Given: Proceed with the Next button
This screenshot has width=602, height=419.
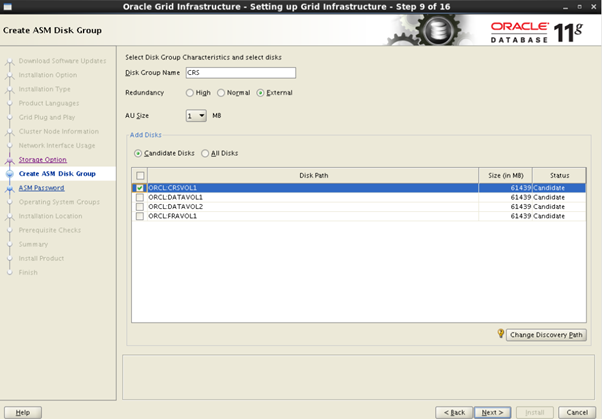Looking at the screenshot, I should 493,412.
